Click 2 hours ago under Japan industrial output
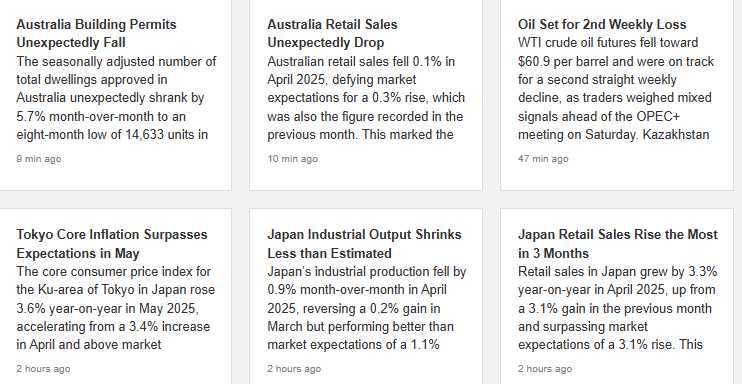This screenshot has height=384, width=742. (294, 369)
